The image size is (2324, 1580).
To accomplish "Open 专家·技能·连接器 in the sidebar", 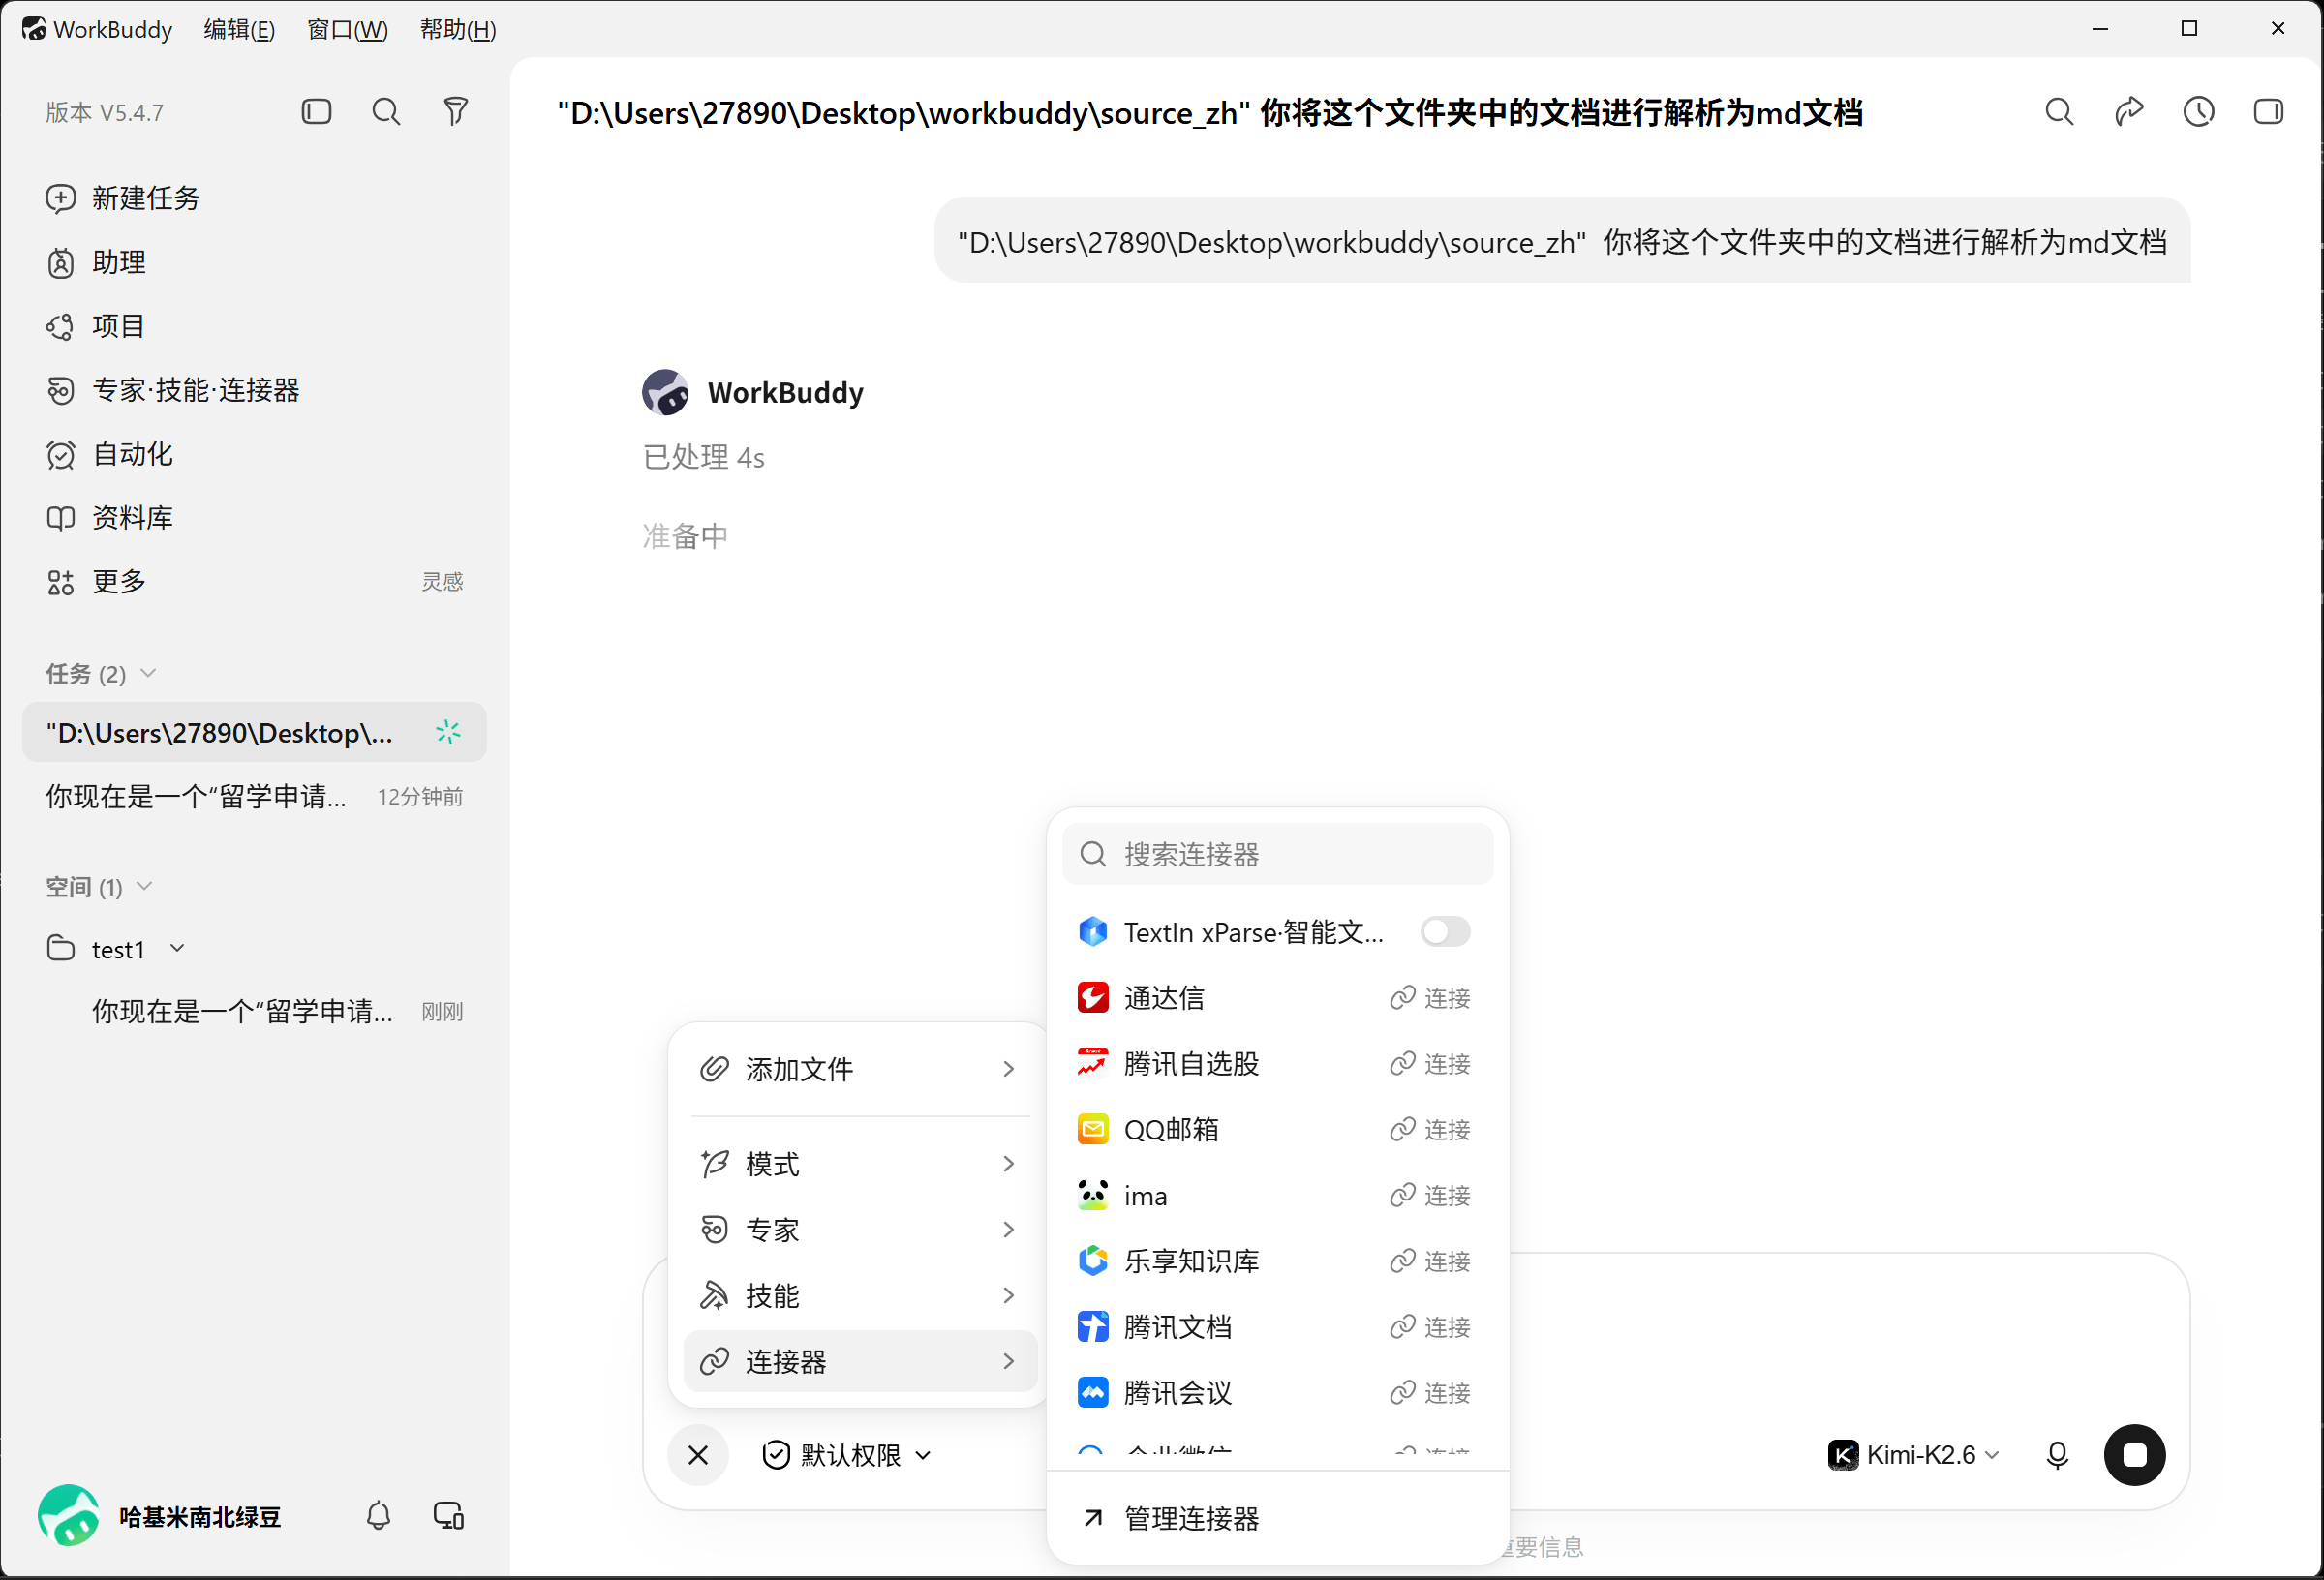I will tap(254, 390).
